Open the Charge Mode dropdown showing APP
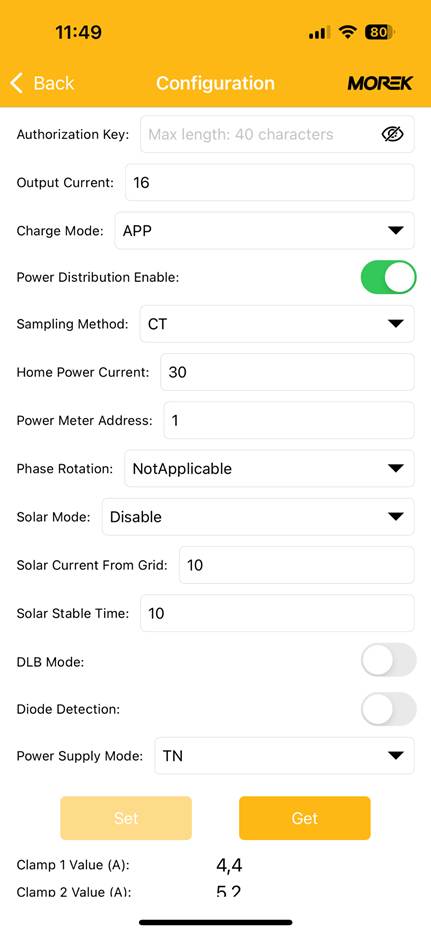Image resolution: width=431 pixels, height=934 pixels. click(264, 231)
